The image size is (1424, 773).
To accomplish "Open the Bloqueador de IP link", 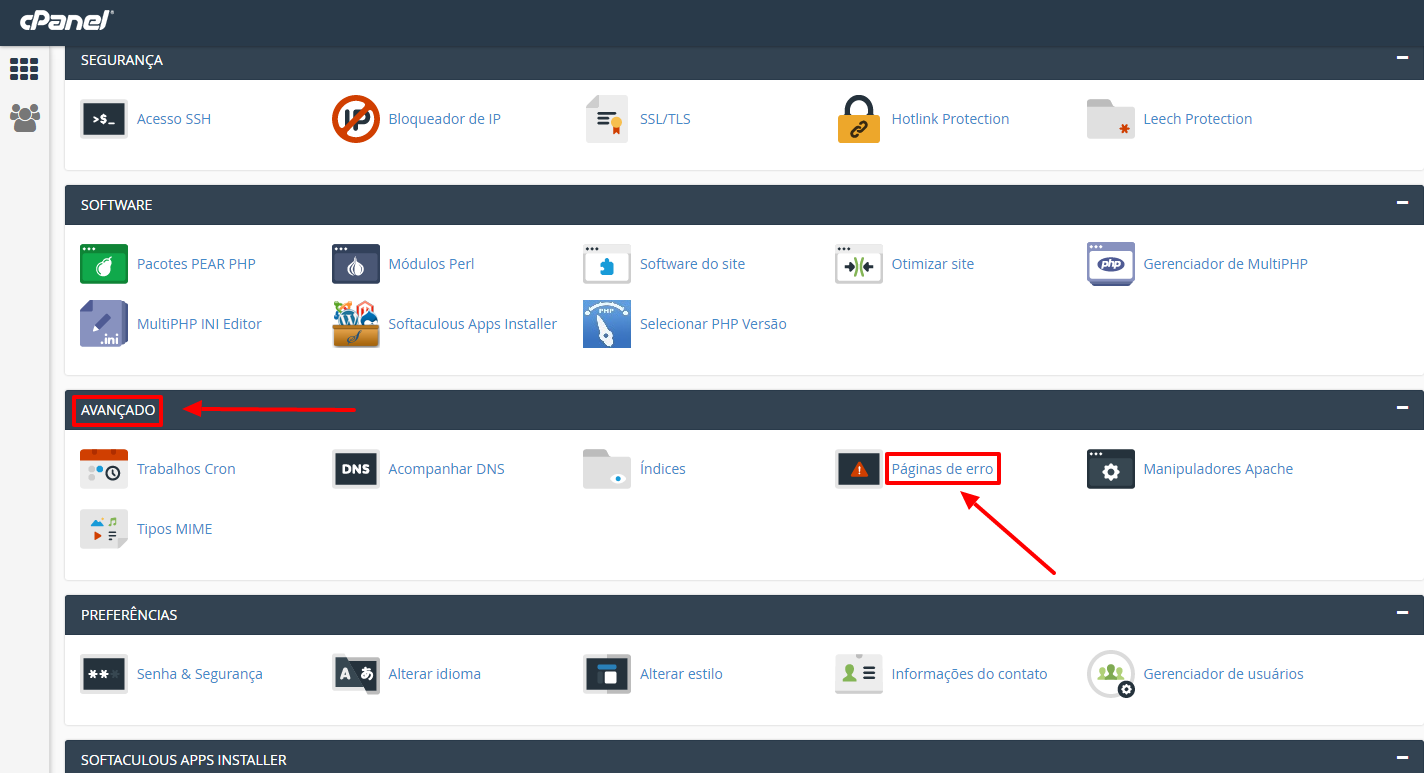I will coord(444,119).
